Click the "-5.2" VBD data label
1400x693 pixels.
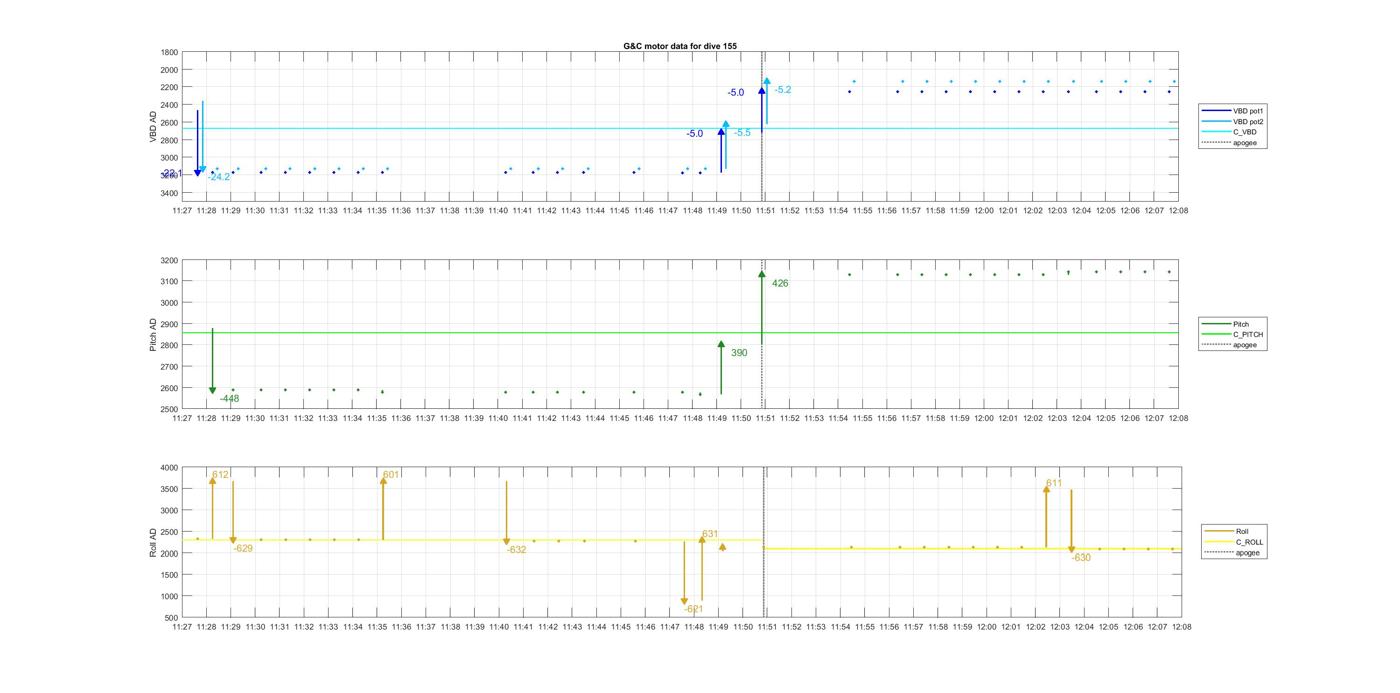(x=782, y=90)
